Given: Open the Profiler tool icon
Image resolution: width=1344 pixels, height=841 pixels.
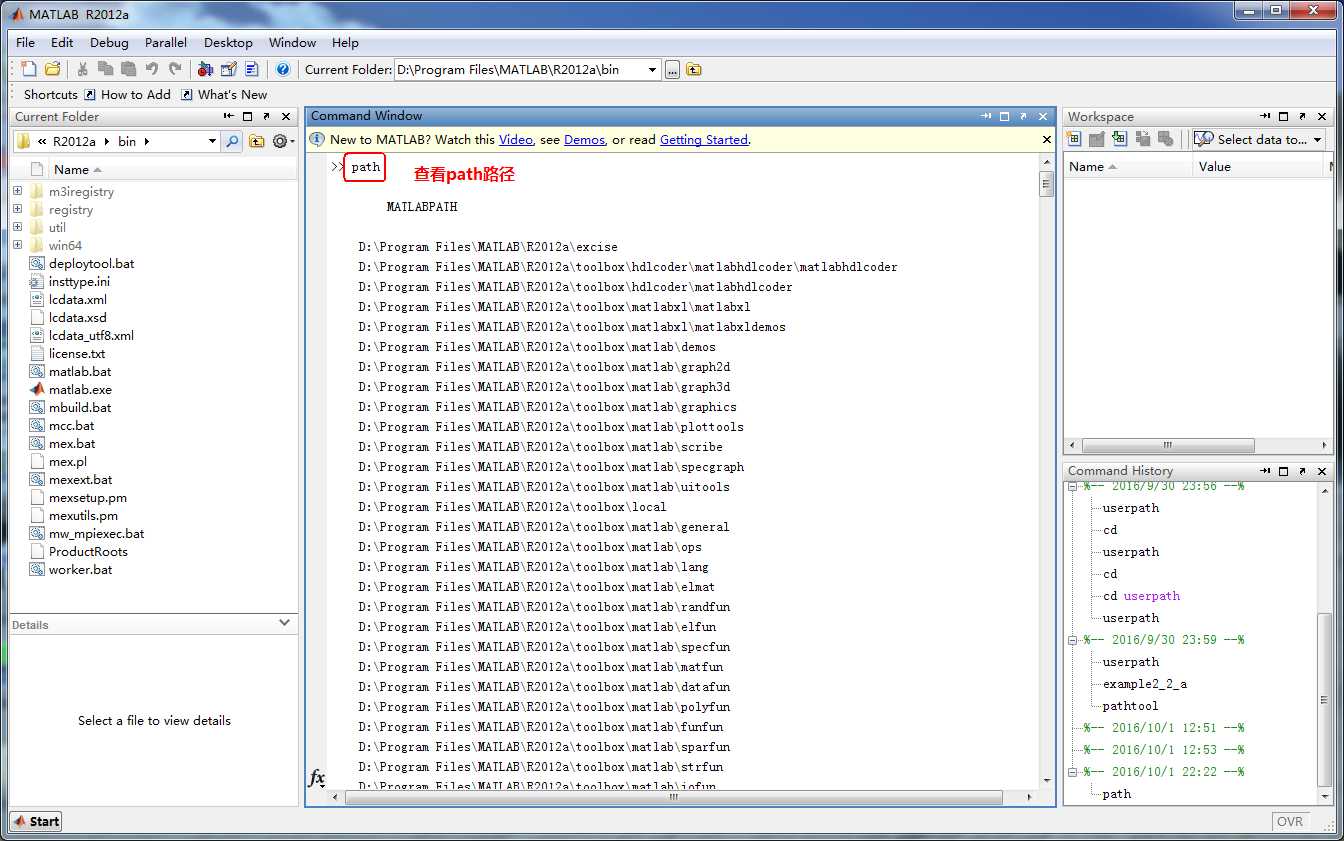Looking at the screenshot, I should 252,69.
